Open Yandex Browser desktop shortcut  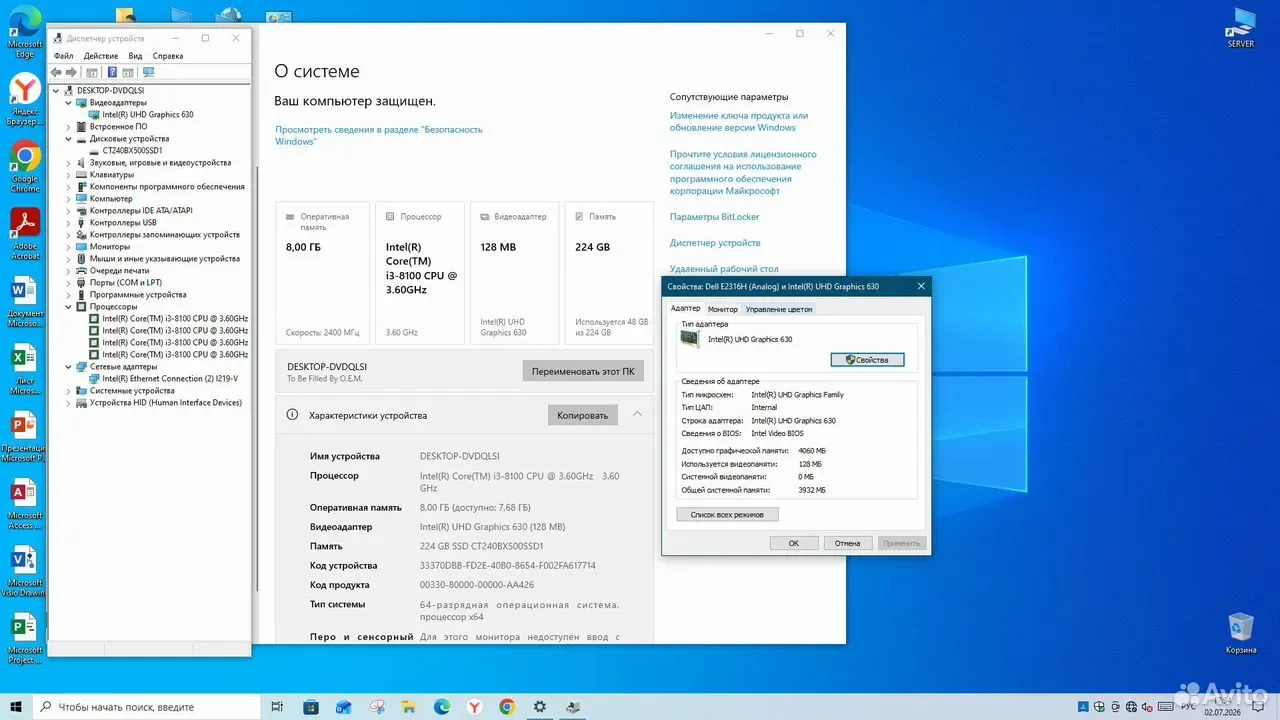(x=25, y=100)
